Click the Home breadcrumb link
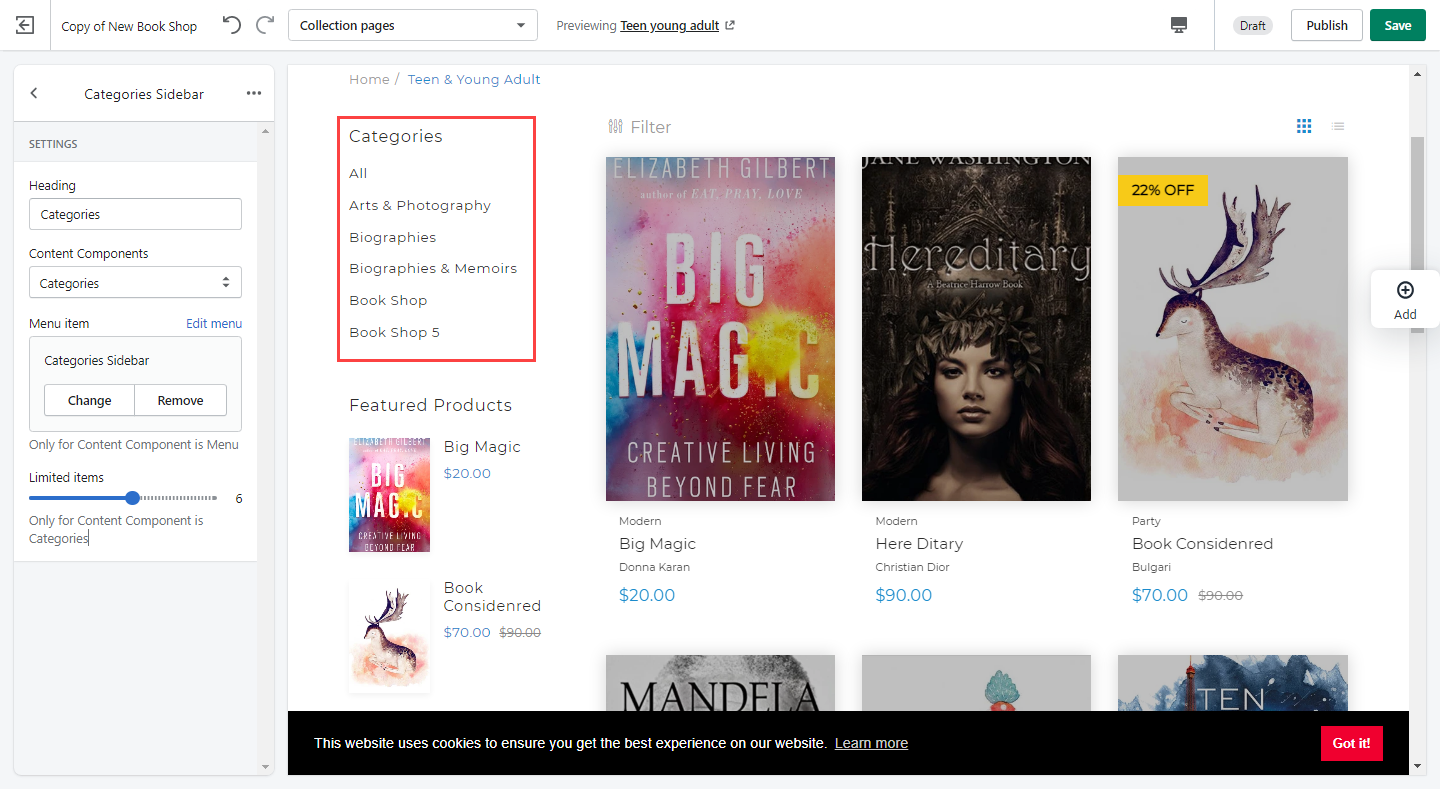The width and height of the screenshot is (1440, 789). point(369,79)
